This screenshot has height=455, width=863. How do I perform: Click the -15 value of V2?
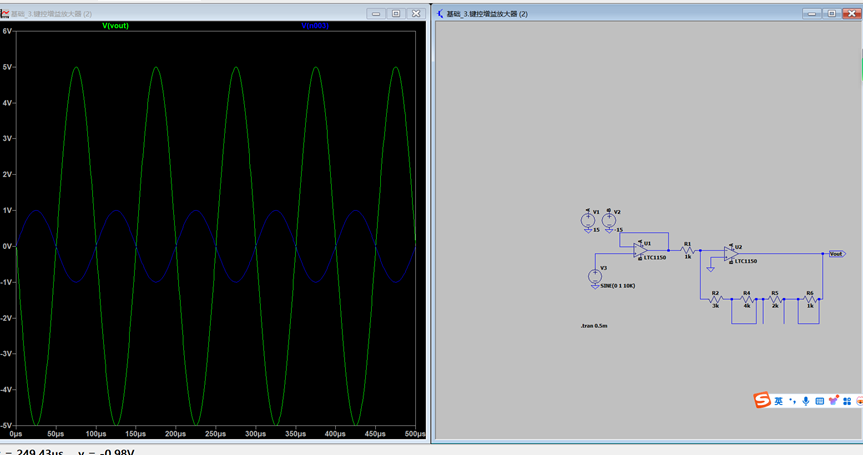tap(619, 230)
